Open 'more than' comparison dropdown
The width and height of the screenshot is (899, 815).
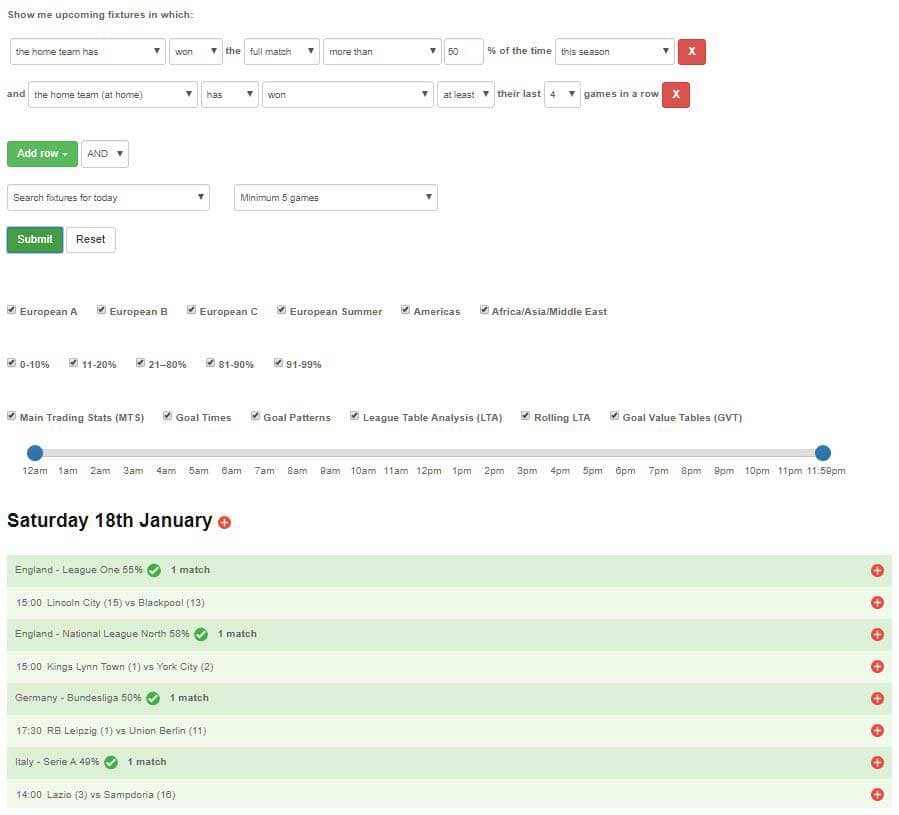point(382,52)
